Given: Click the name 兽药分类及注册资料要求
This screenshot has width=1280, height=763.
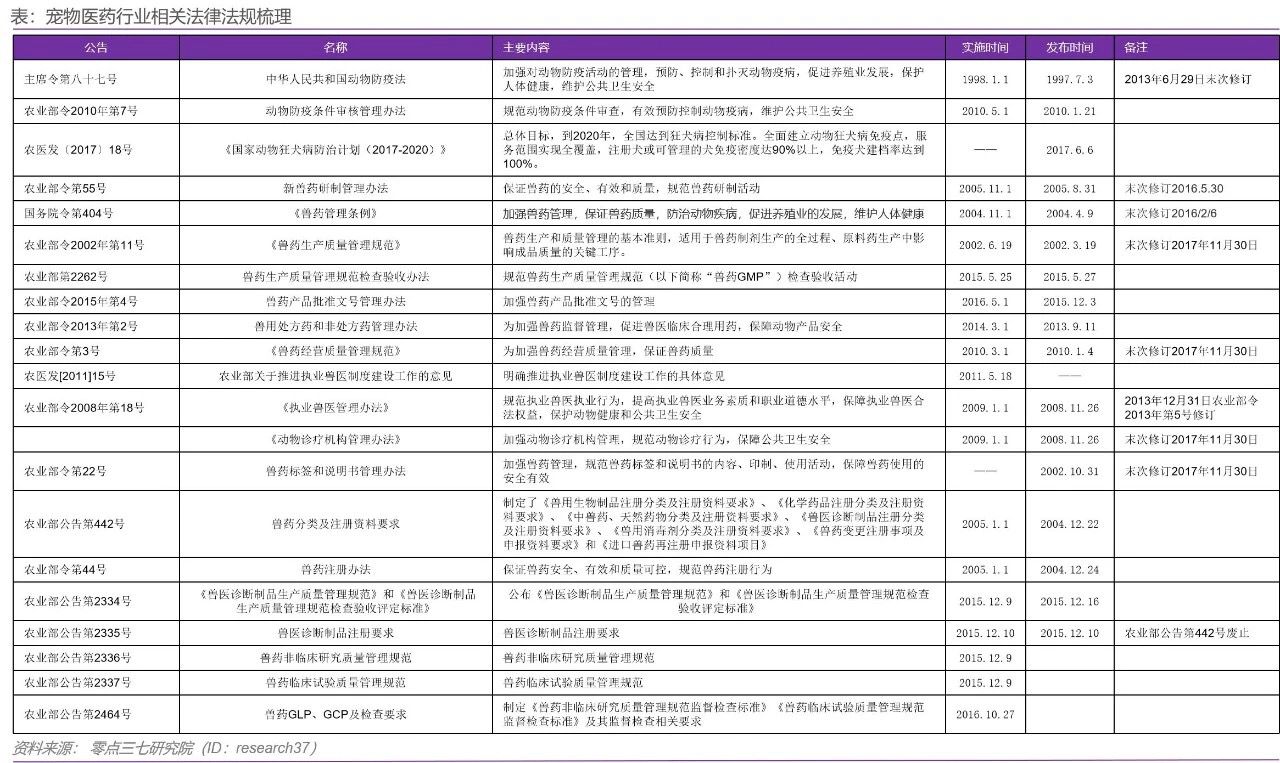Looking at the screenshot, I should click(336, 524).
